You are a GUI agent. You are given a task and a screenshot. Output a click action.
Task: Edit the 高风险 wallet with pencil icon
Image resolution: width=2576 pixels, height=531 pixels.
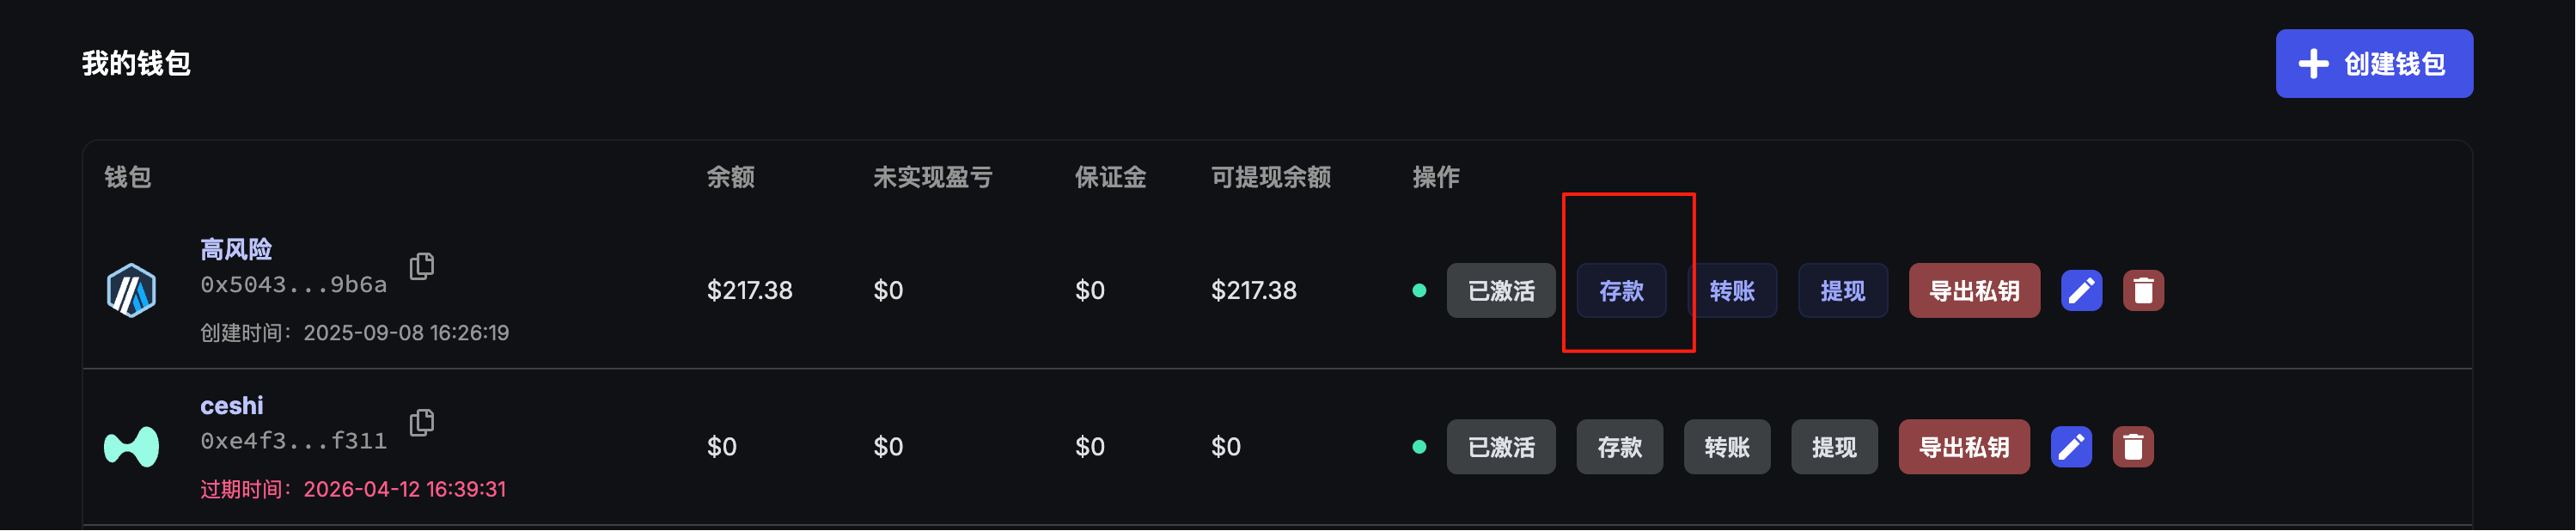(2081, 291)
